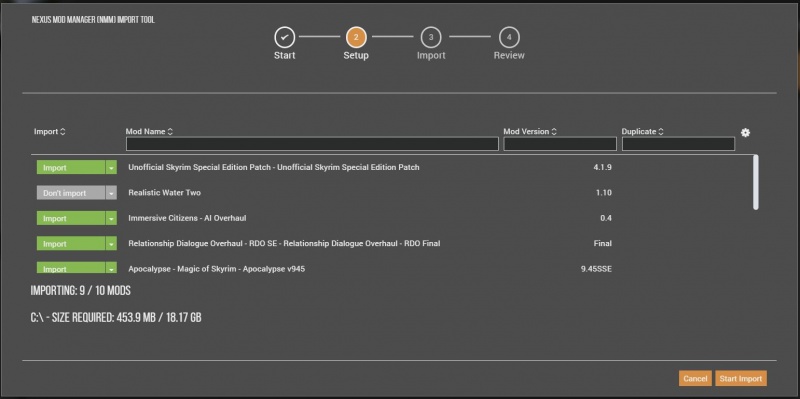Click the Setup step label
This screenshot has width=800, height=399.
click(356, 56)
